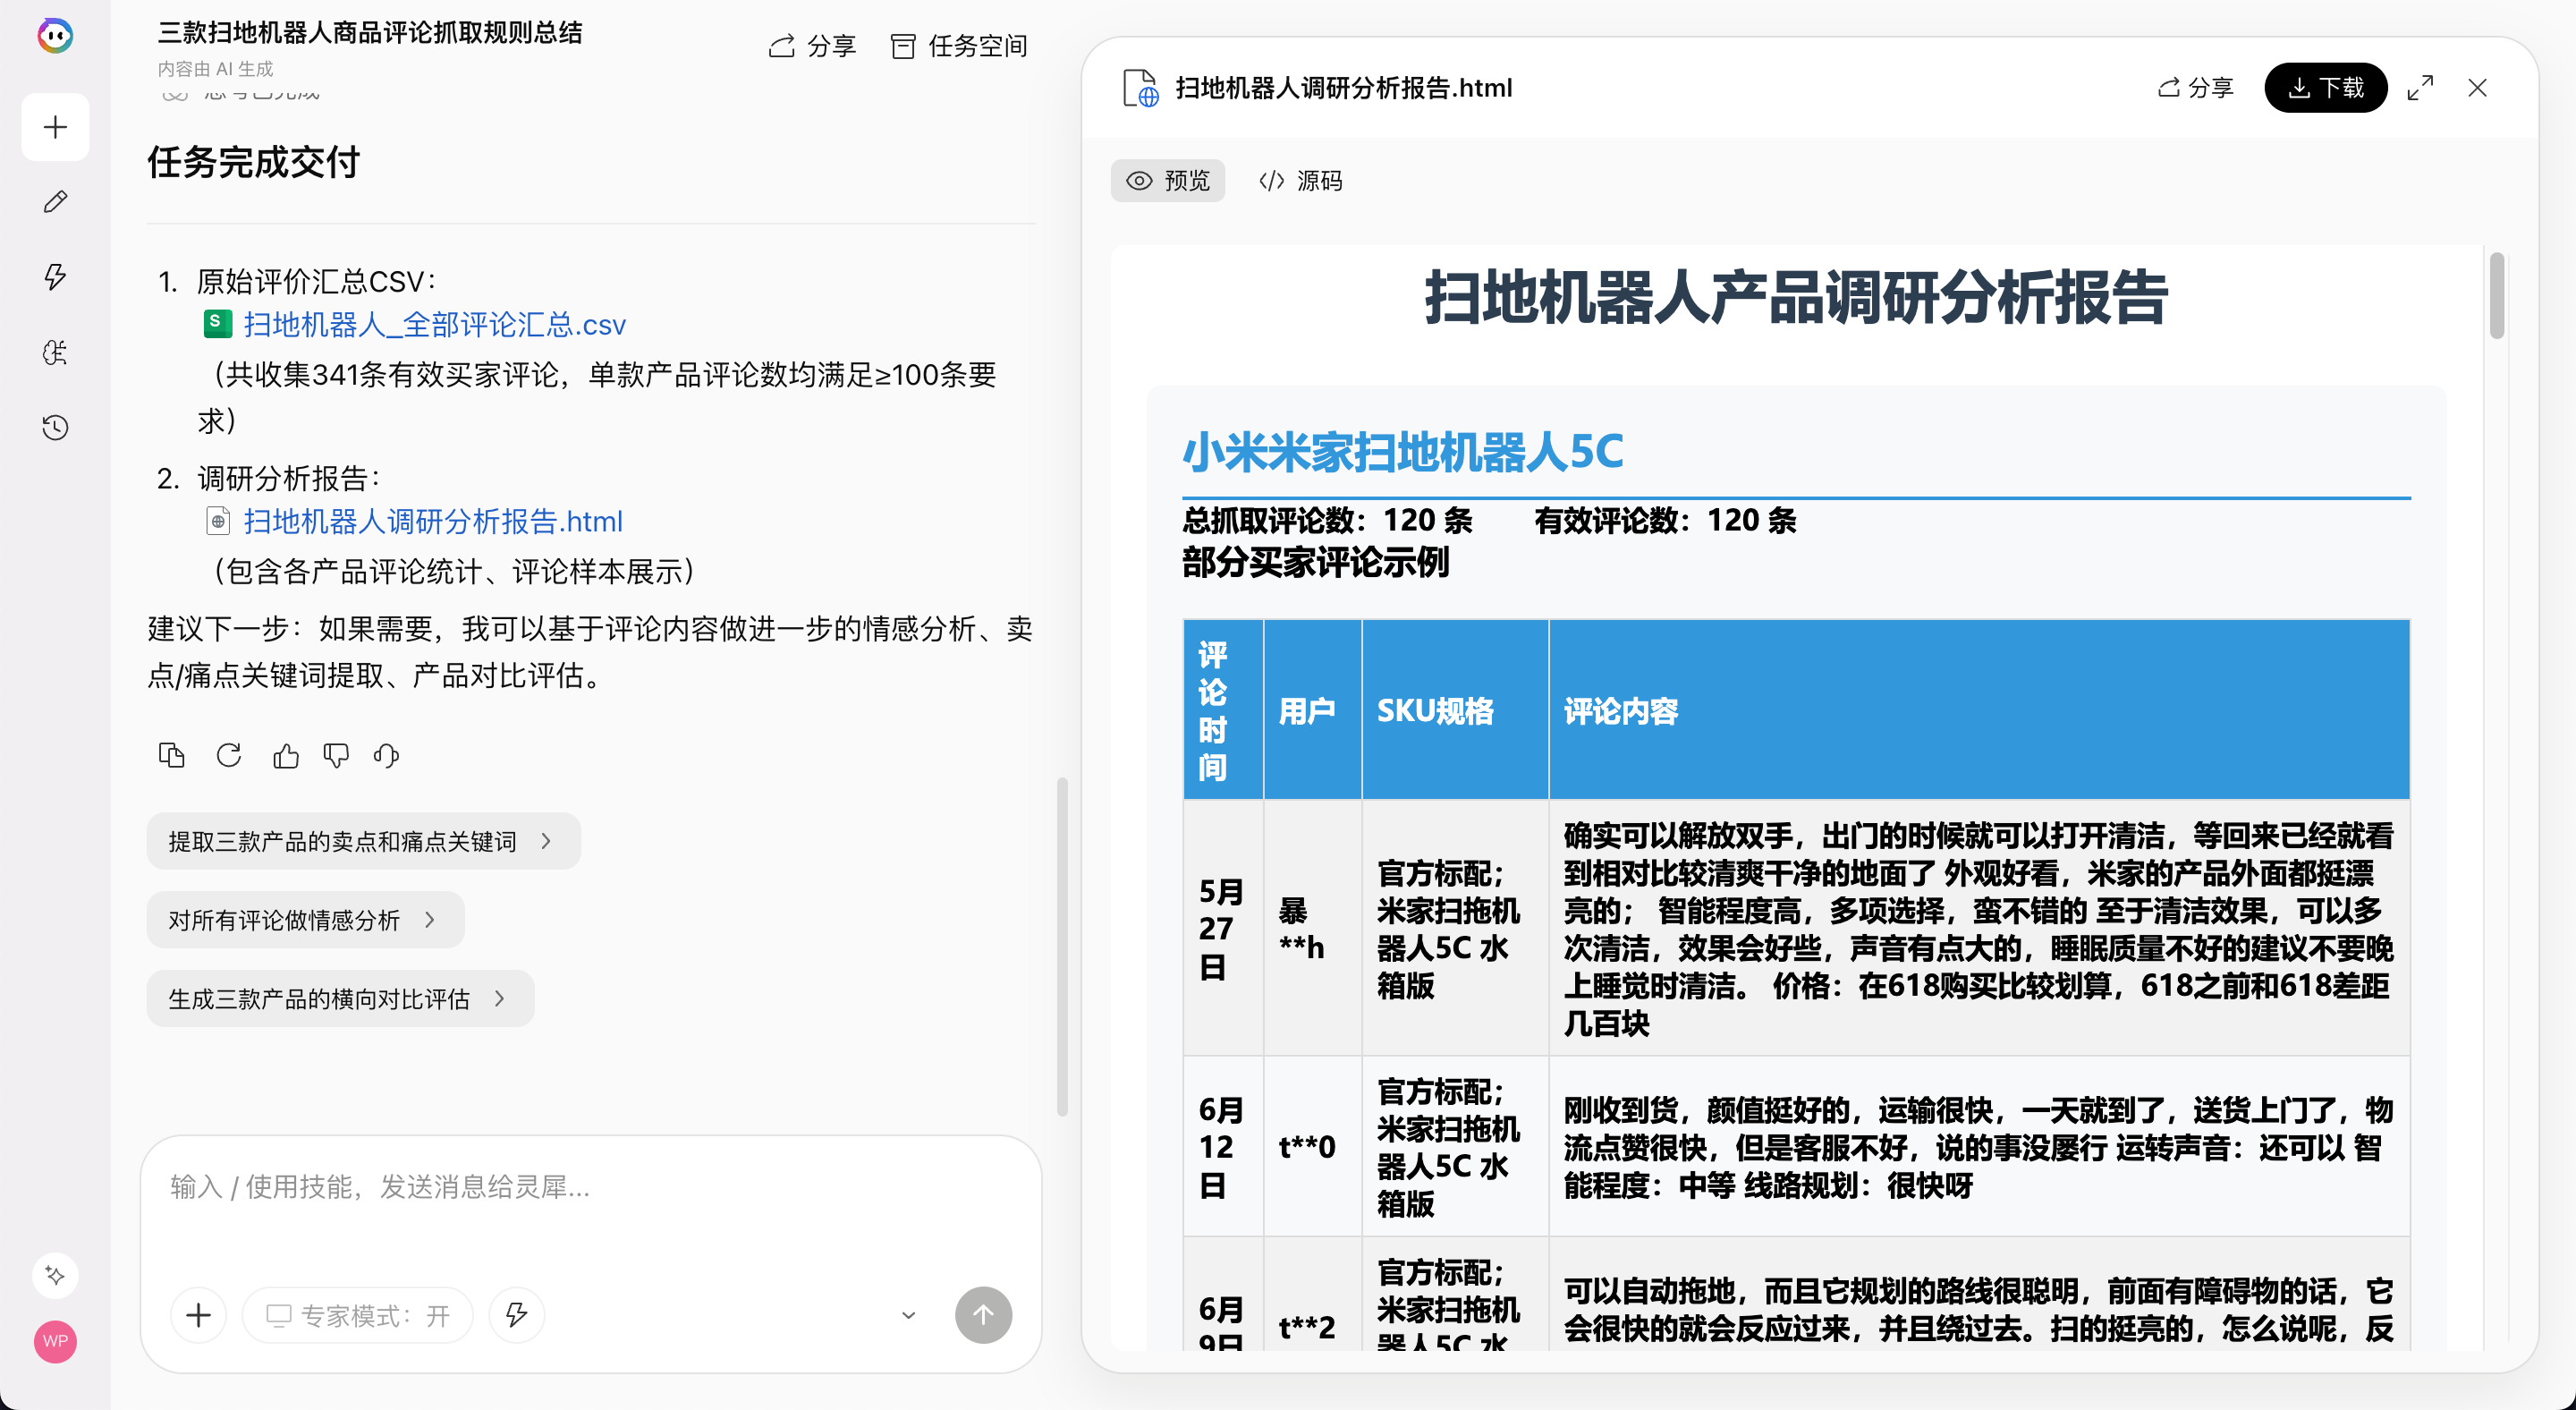This screenshot has height=1410, width=2576.
Task: Open the pencil edit icon in sidebar
Action: [x=55, y=202]
